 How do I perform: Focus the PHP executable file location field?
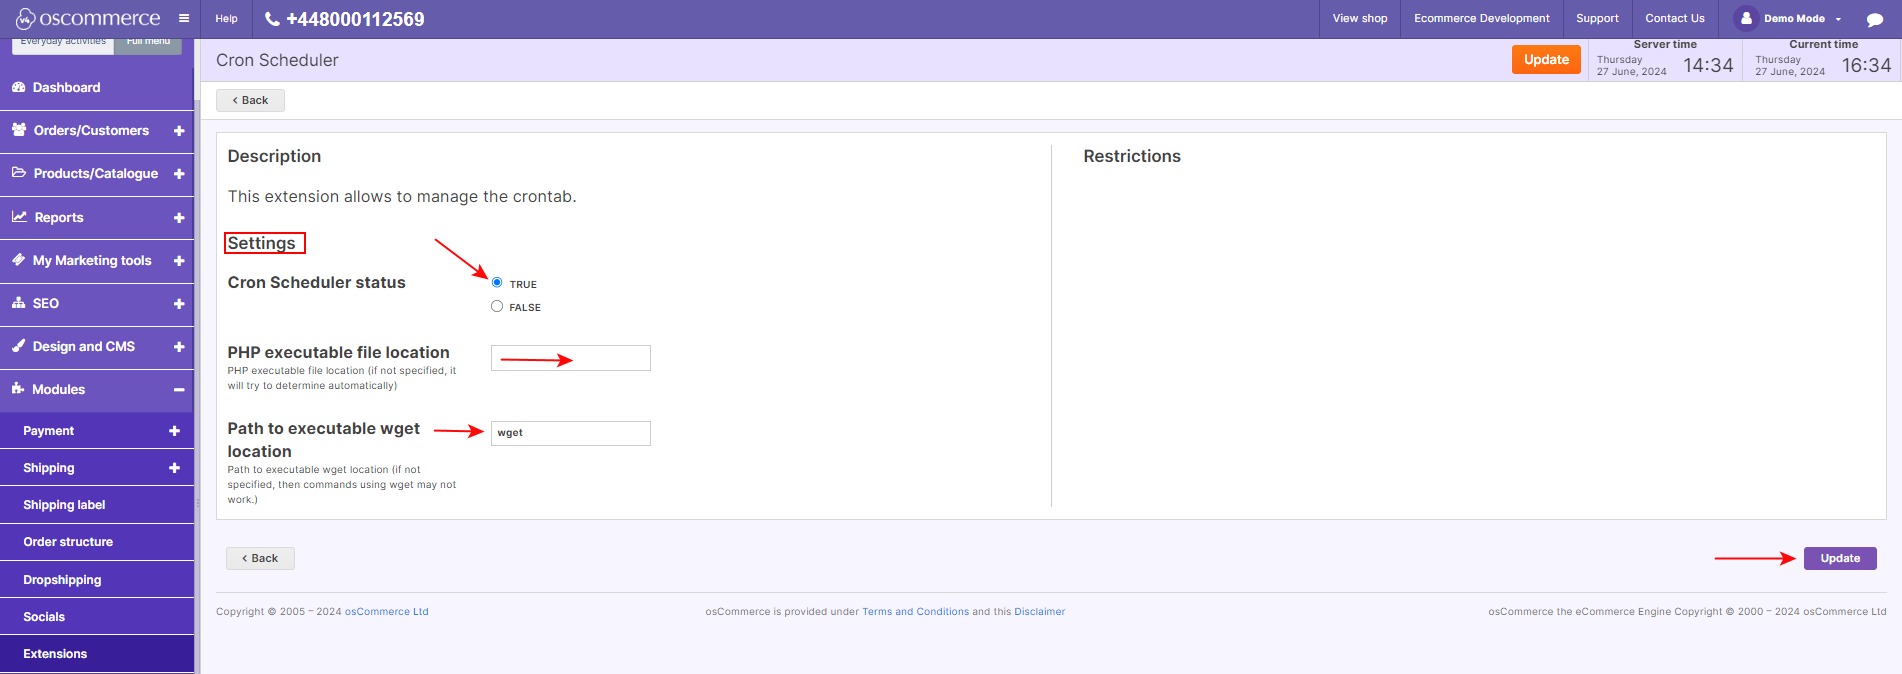[x=571, y=358]
